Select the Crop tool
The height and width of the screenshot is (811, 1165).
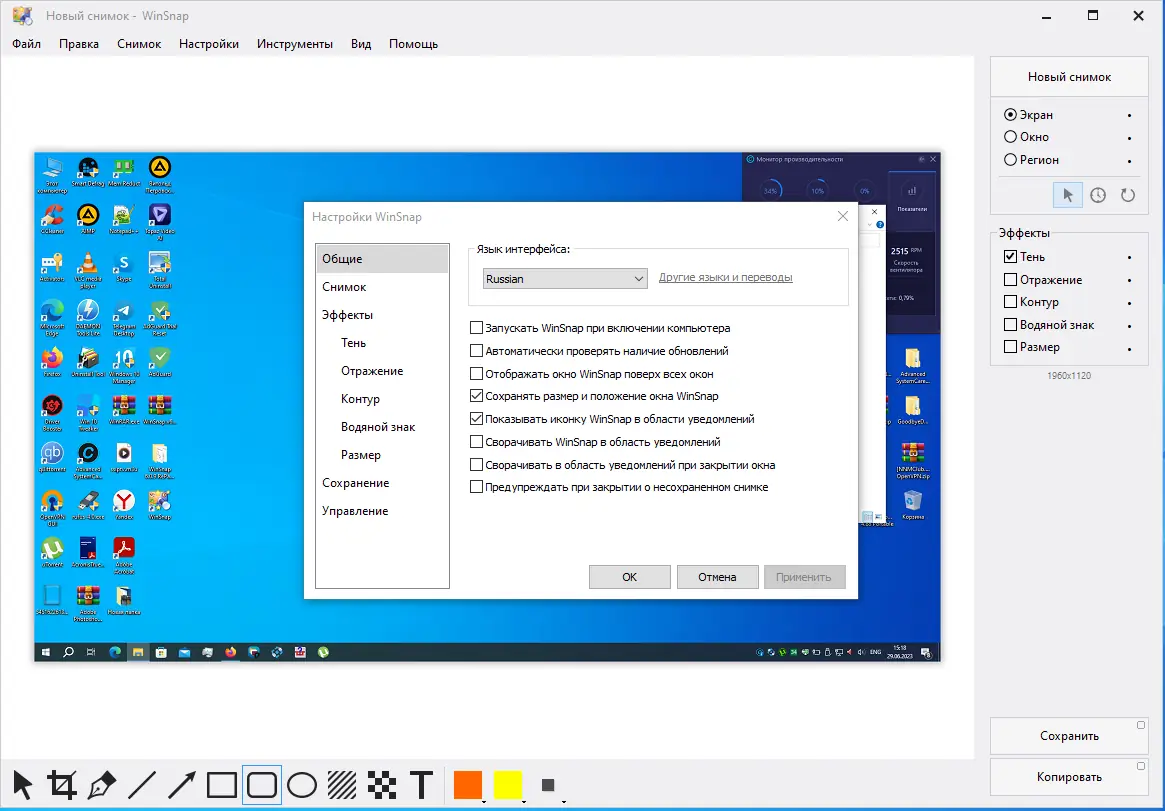click(62, 784)
